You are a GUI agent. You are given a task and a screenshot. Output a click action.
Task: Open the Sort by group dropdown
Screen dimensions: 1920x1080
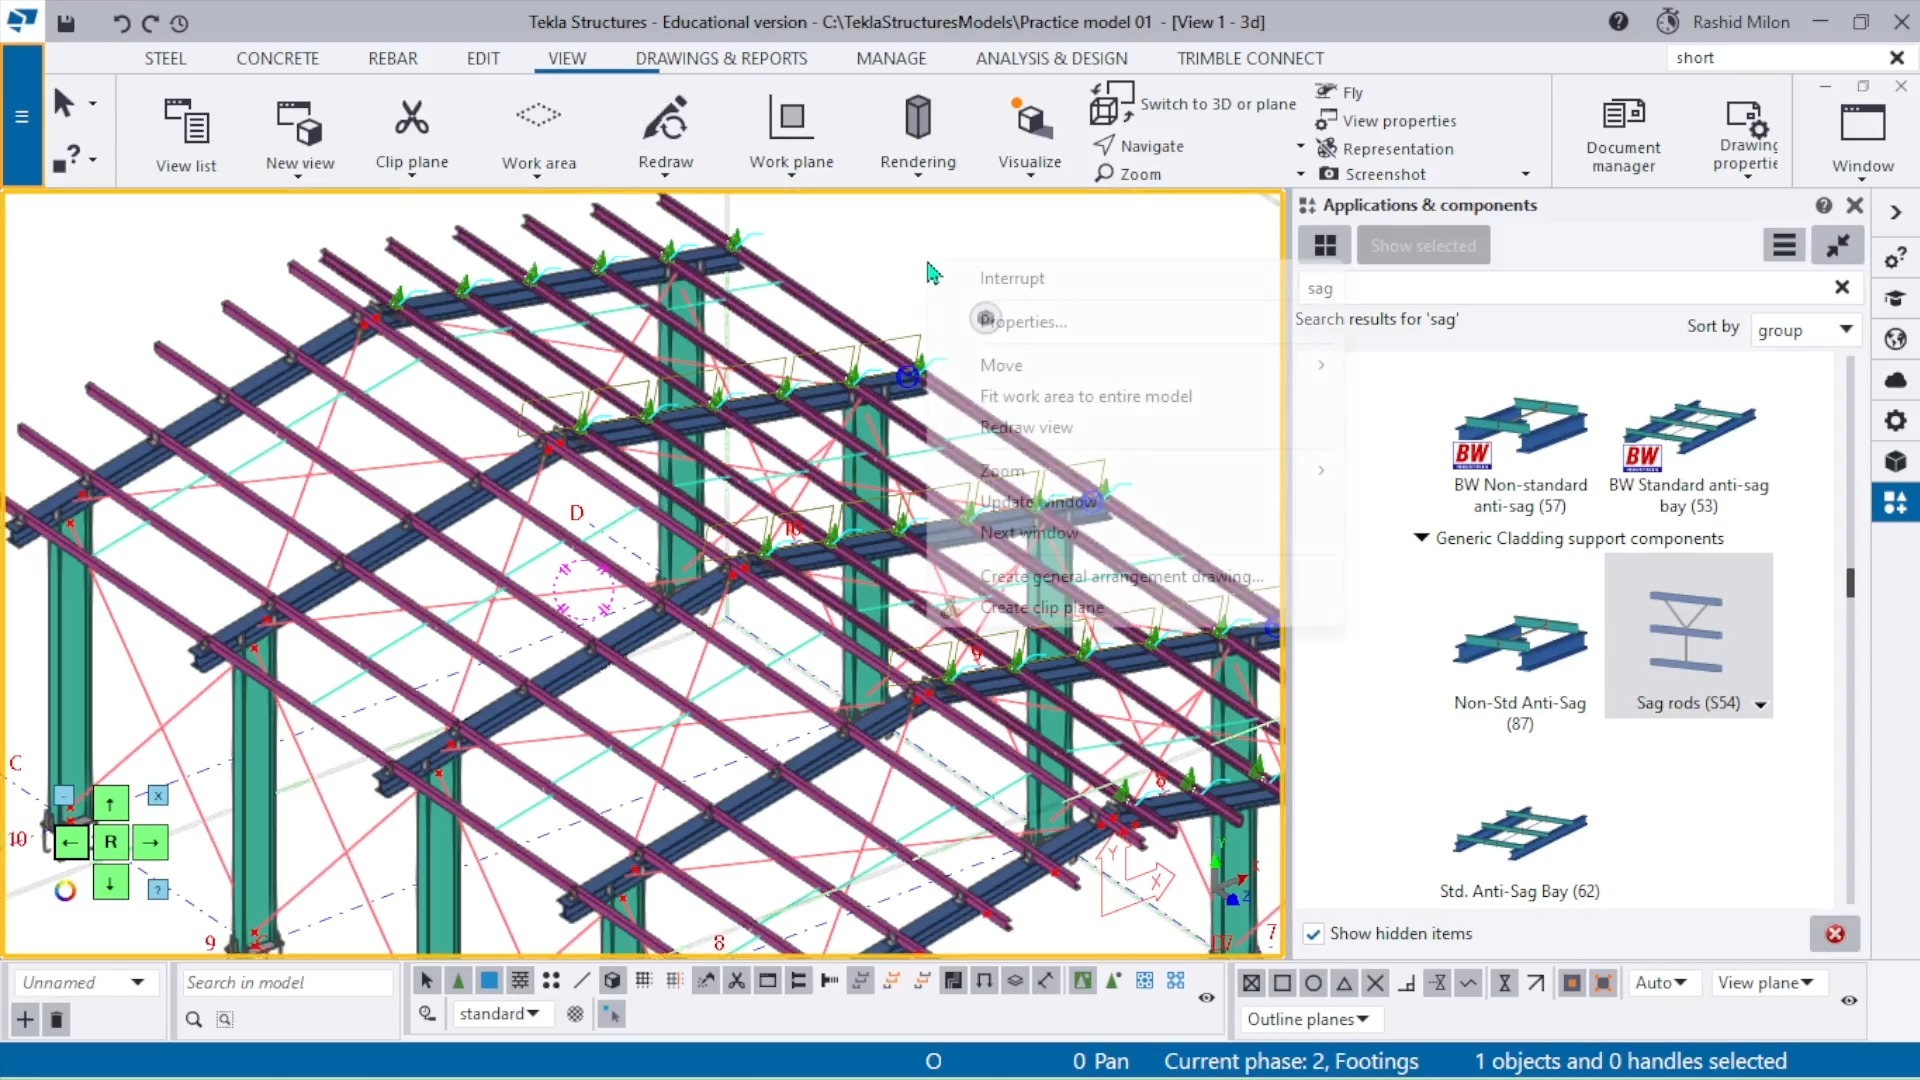(1805, 330)
